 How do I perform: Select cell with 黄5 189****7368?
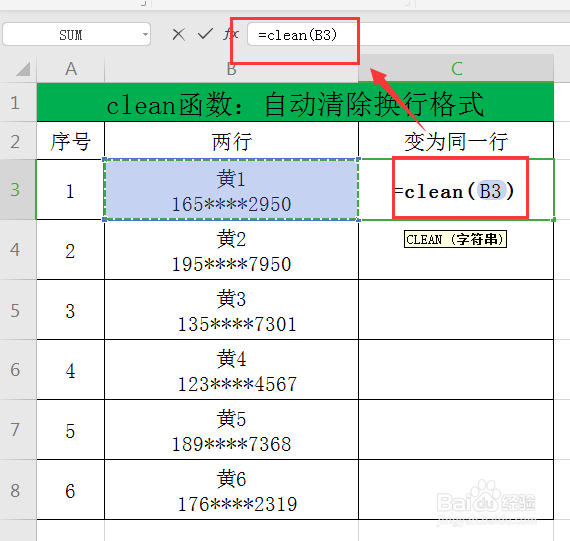tap(231, 430)
